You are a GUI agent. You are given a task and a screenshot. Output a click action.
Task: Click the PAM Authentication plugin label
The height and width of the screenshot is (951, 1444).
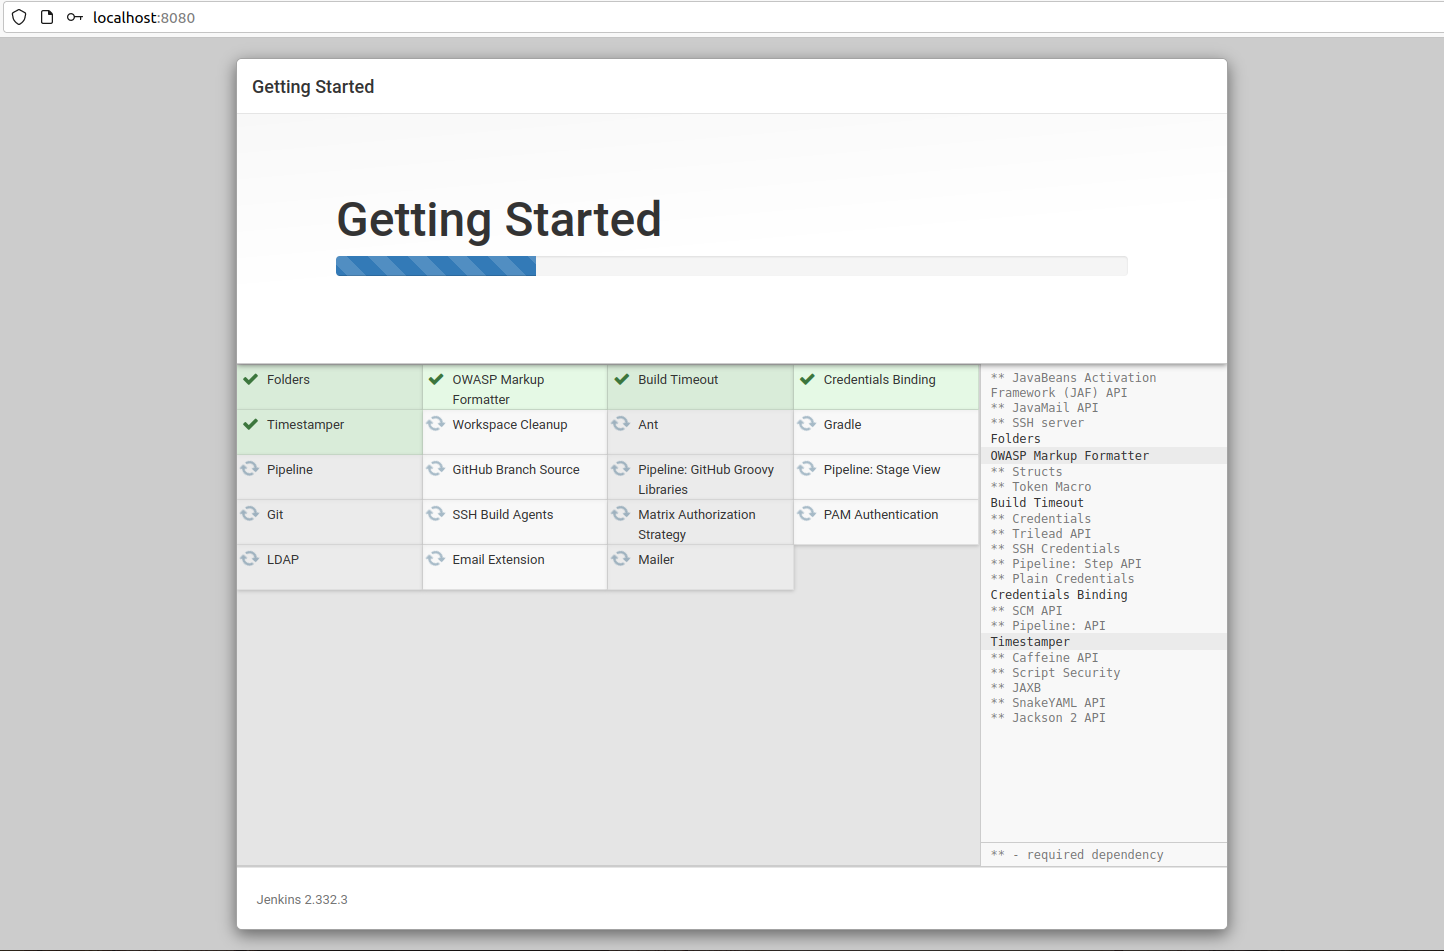(881, 515)
